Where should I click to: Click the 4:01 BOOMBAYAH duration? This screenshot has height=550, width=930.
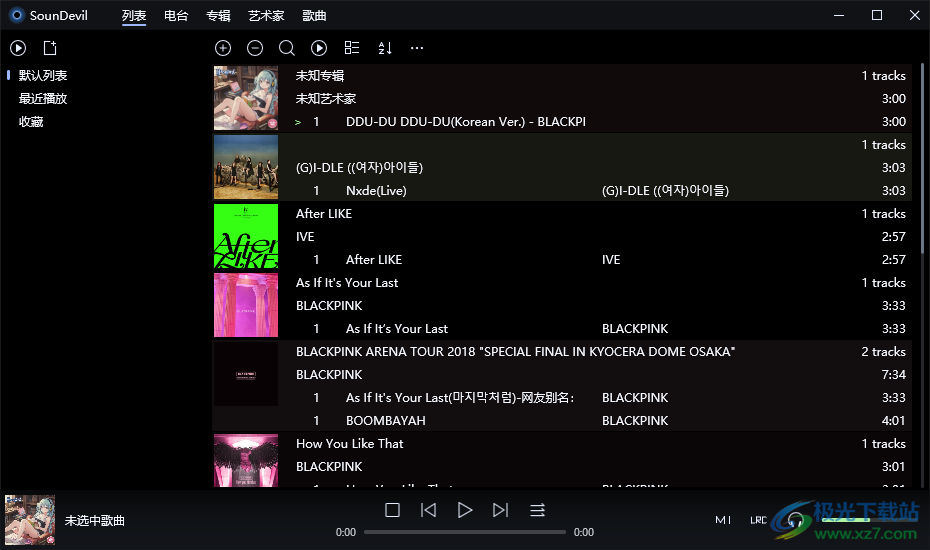point(893,421)
